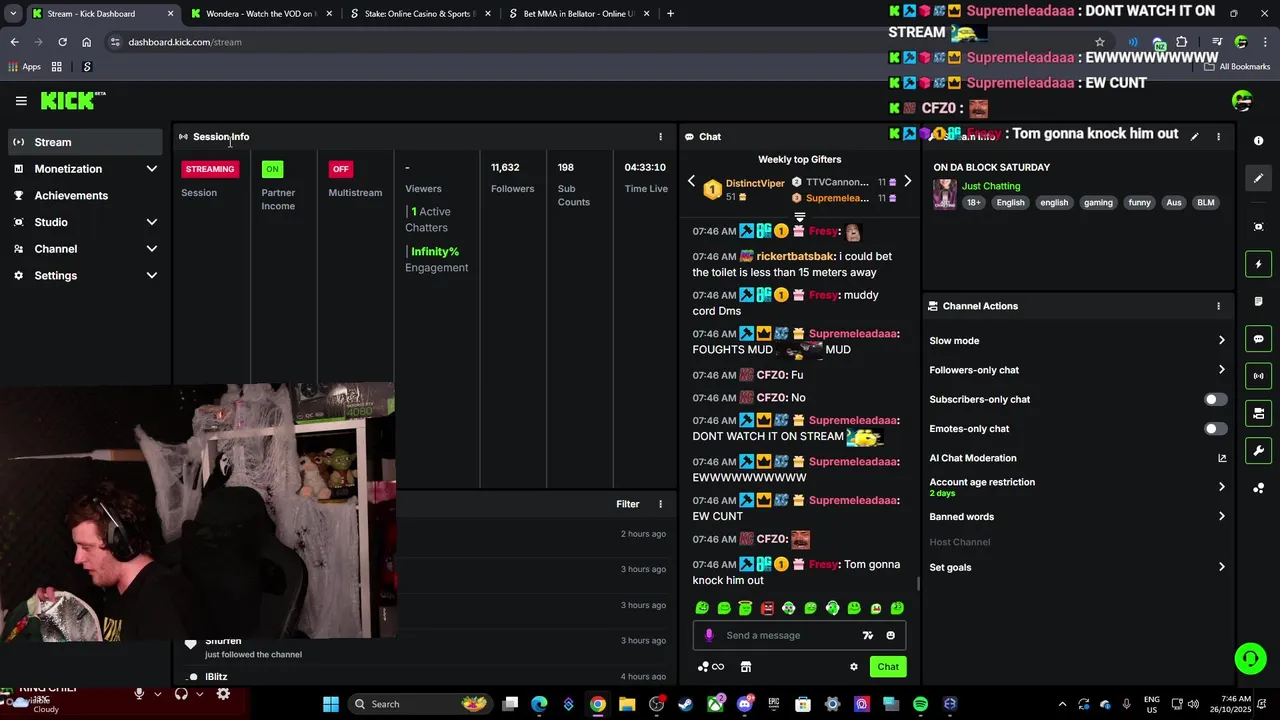
Task: Open the shop storefront icon below chat
Action: pos(745,667)
